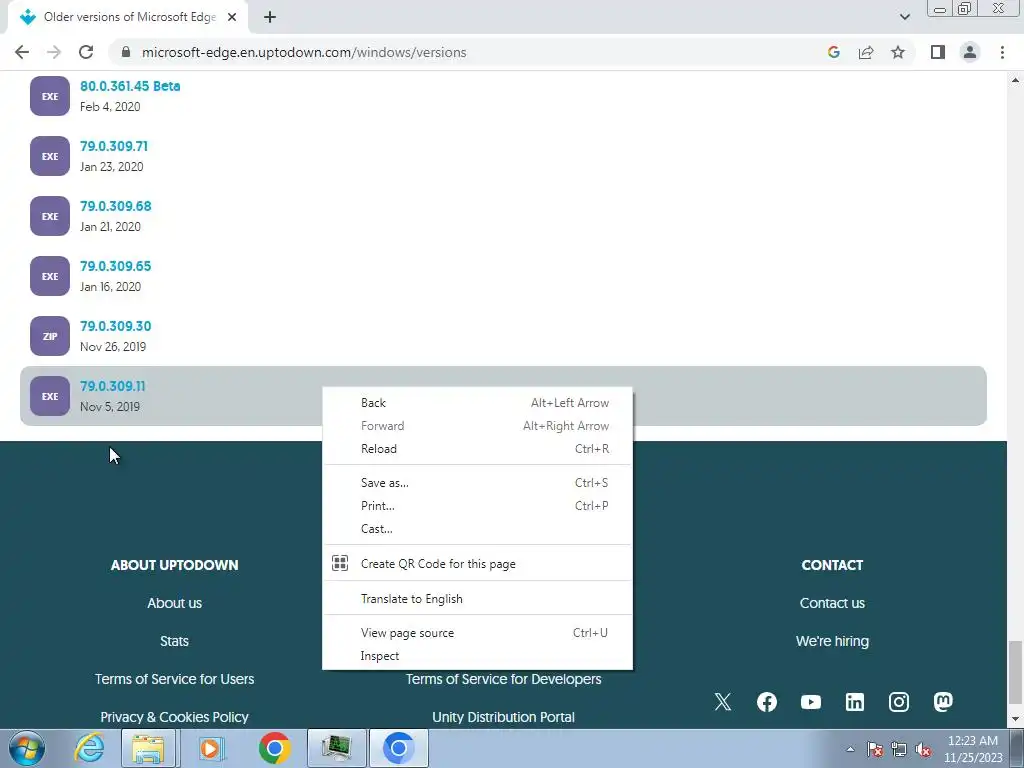This screenshot has height=768, width=1024.
Task: Select View page source
Action: (x=477, y=633)
